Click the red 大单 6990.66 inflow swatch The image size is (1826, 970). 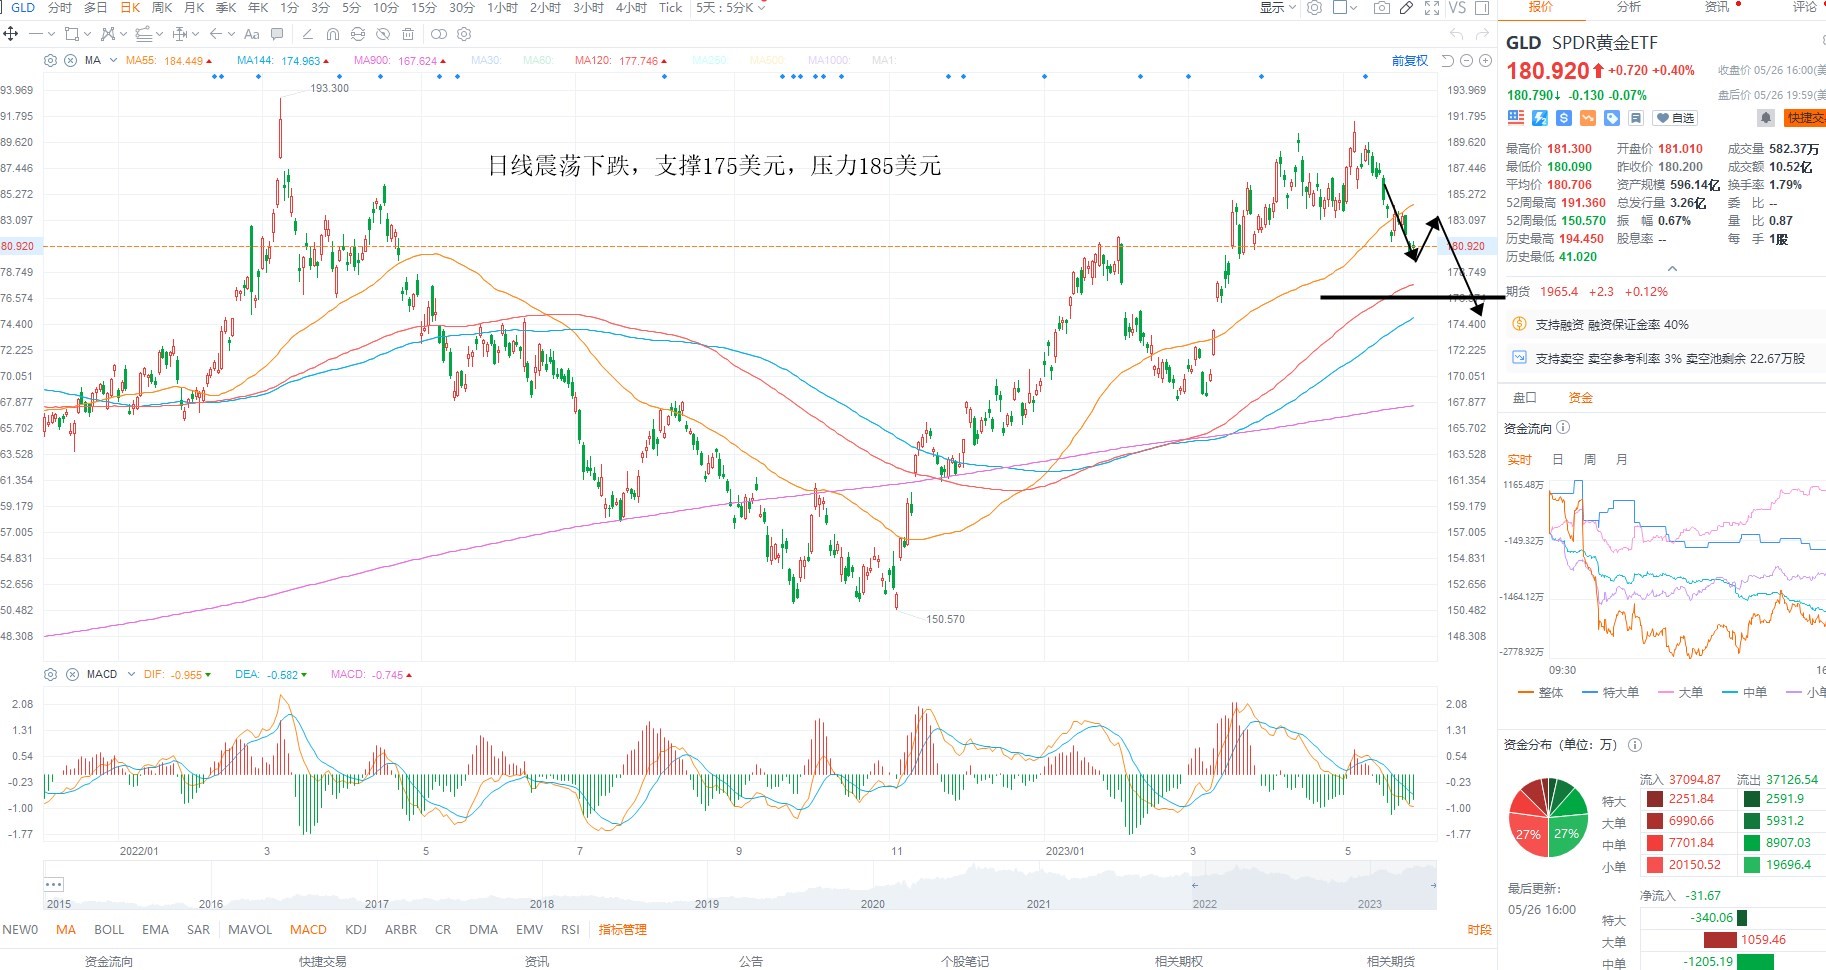(1655, 821)
